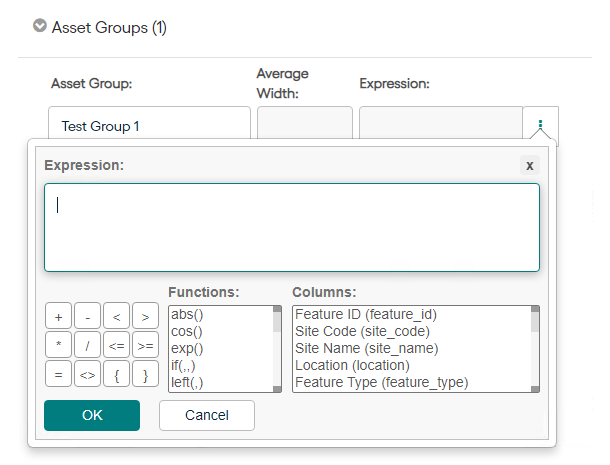Screen dimensions: 610x465
Task: Click the minus operator button
Action: tap(87, 318)
